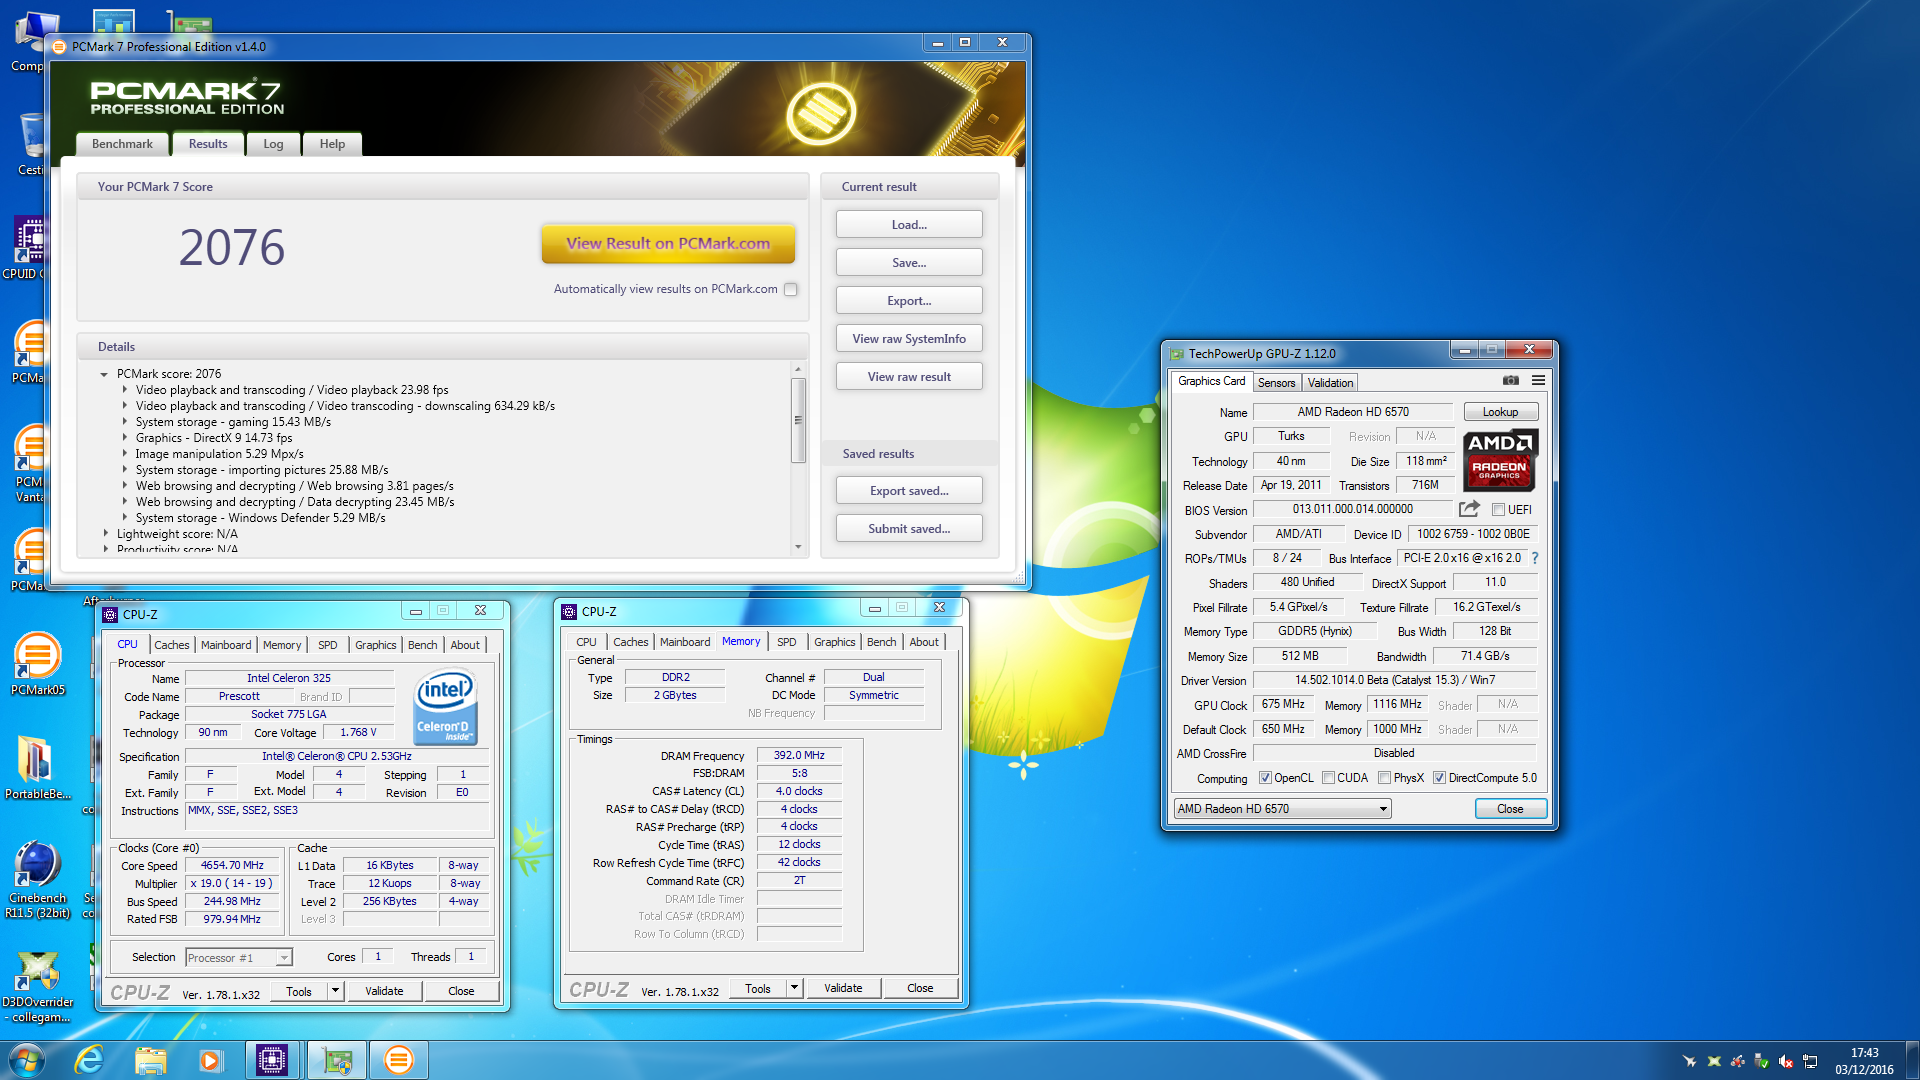This screenshot has width=1920, height=1080.
Task: Toggle the DirectCompute 5.0 checkbox in GPU-Z
Action: click(1439, 778)
